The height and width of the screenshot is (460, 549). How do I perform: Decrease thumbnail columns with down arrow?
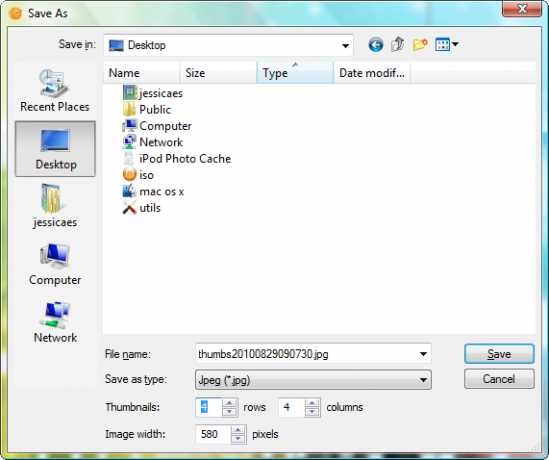pyautogui.click(x=312, y=412)
